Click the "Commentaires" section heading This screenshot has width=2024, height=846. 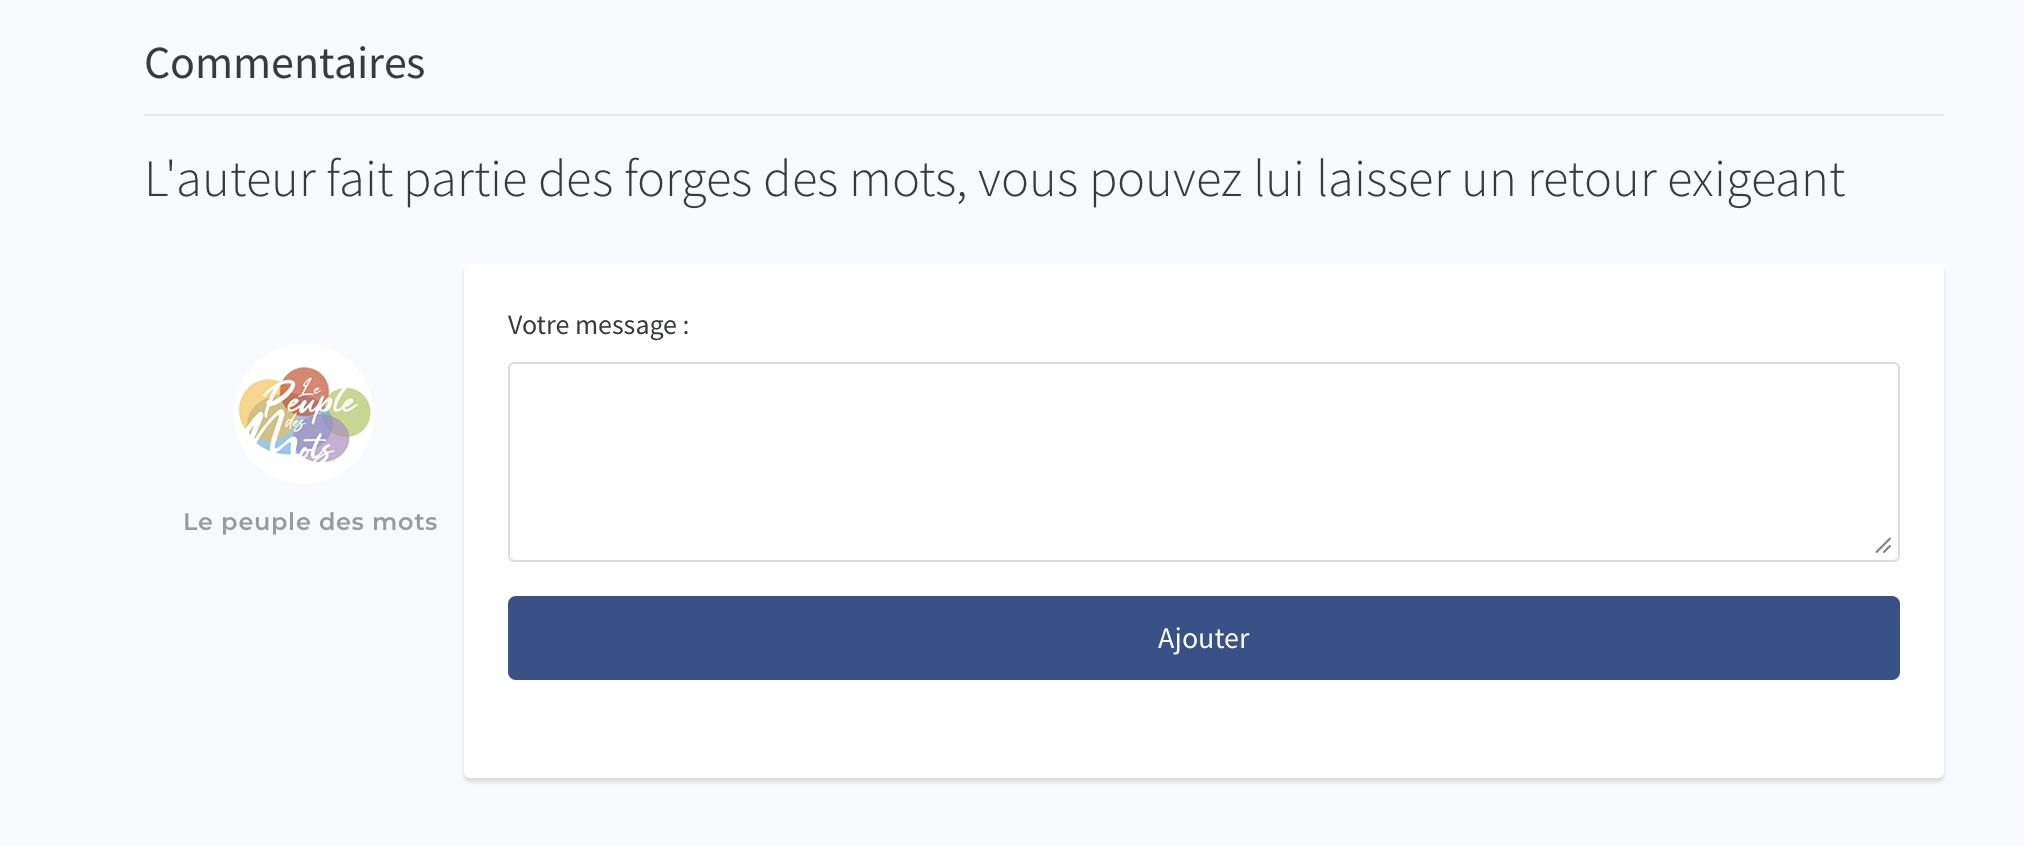(285, 64)
